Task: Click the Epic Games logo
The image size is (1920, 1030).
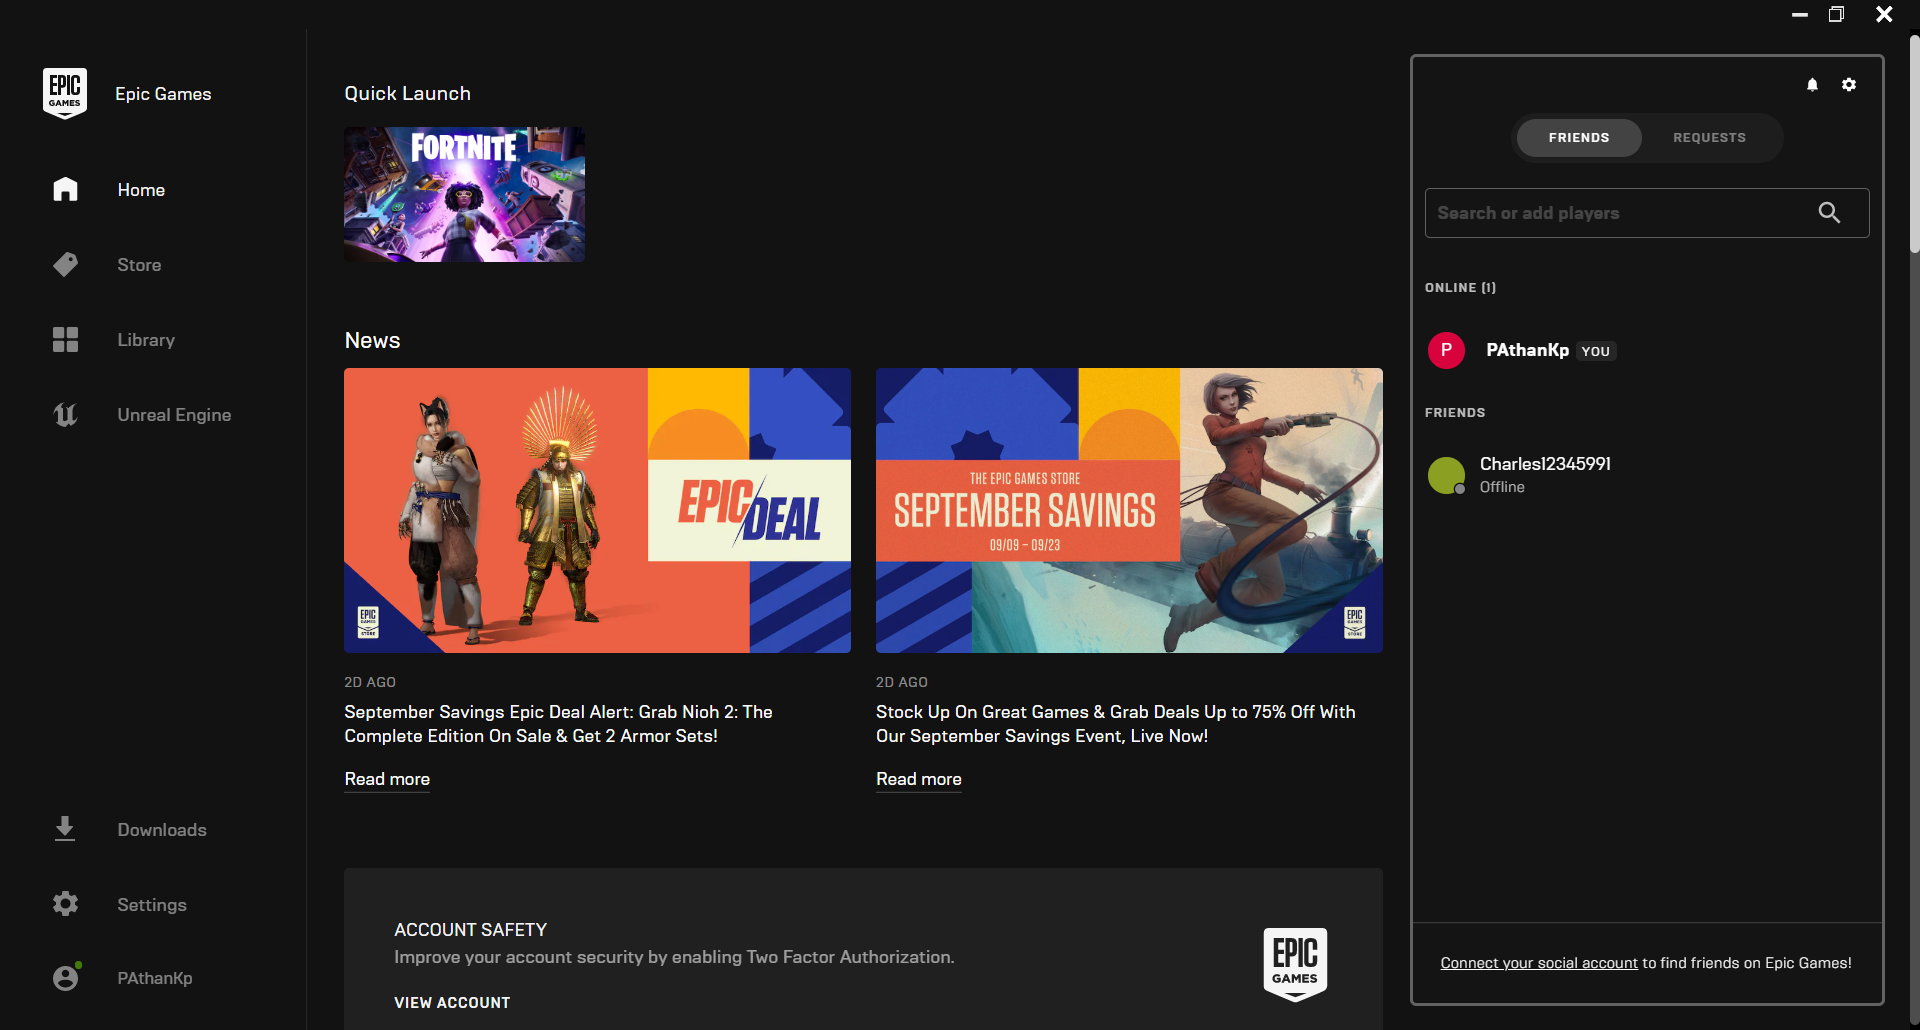Action: pyautogui.click(x=64, y=92)
